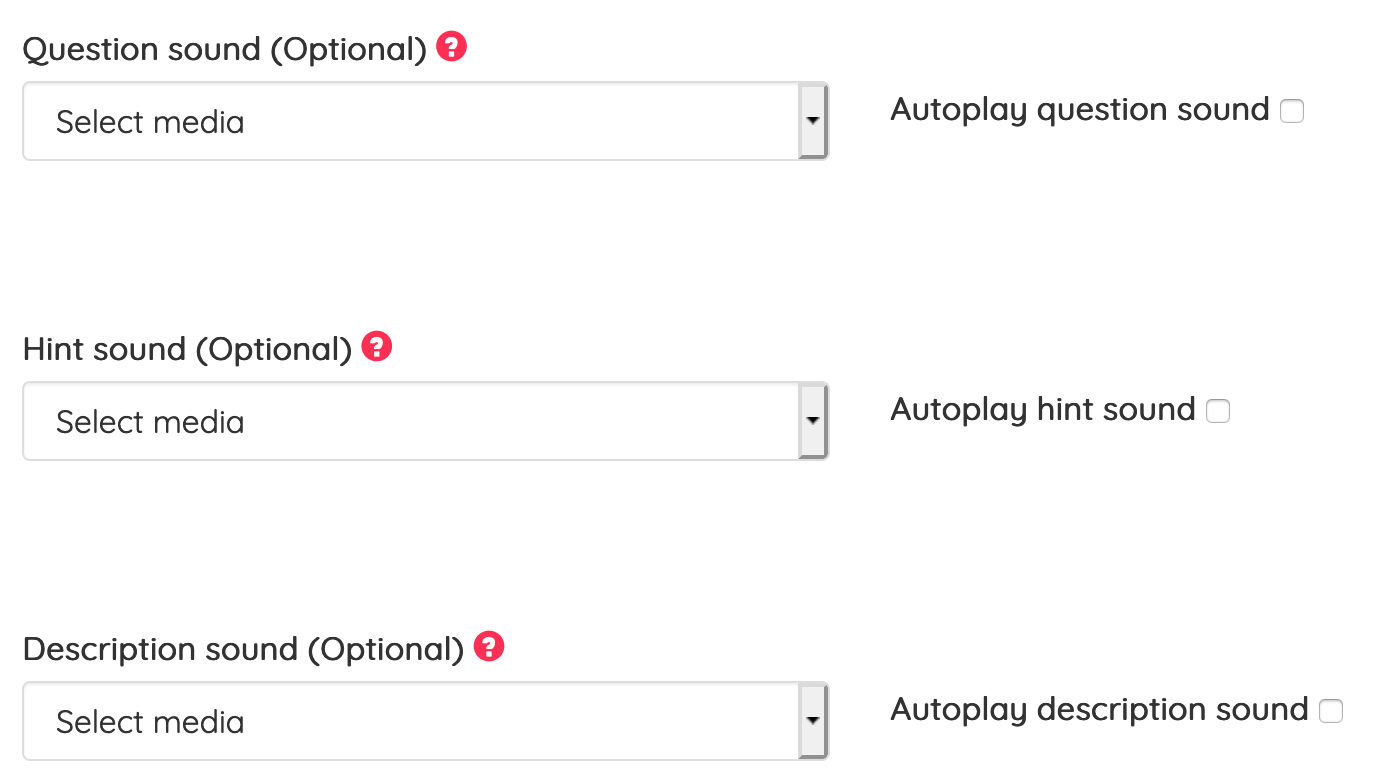Image resolution: width=1376 pixels, height=782 pixels.
Task: Click the "Question sound (Optional)" field label
Action: tap(225, 49)
